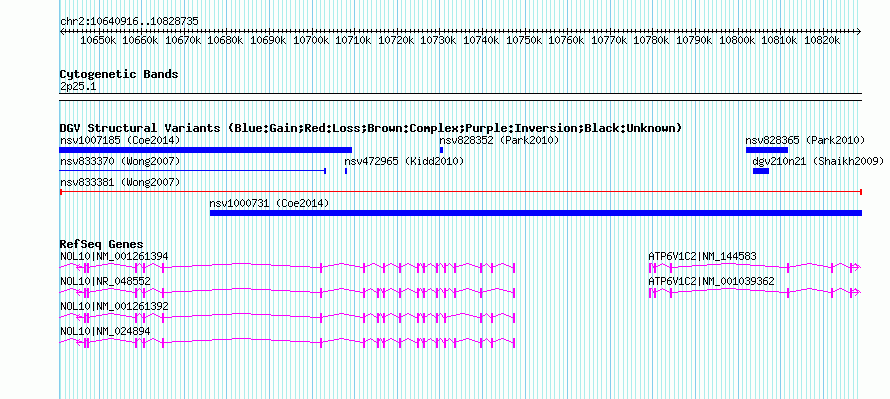Open the nsv828365 (Park2010) variant label
890x399 pixels.
click(805, 140)
